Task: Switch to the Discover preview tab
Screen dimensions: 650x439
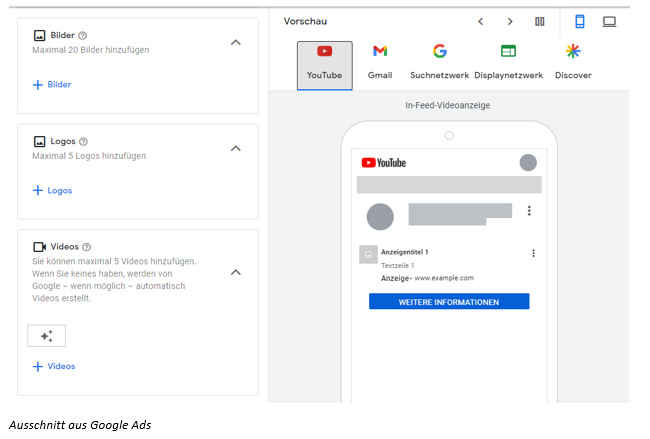Action: 573,63
